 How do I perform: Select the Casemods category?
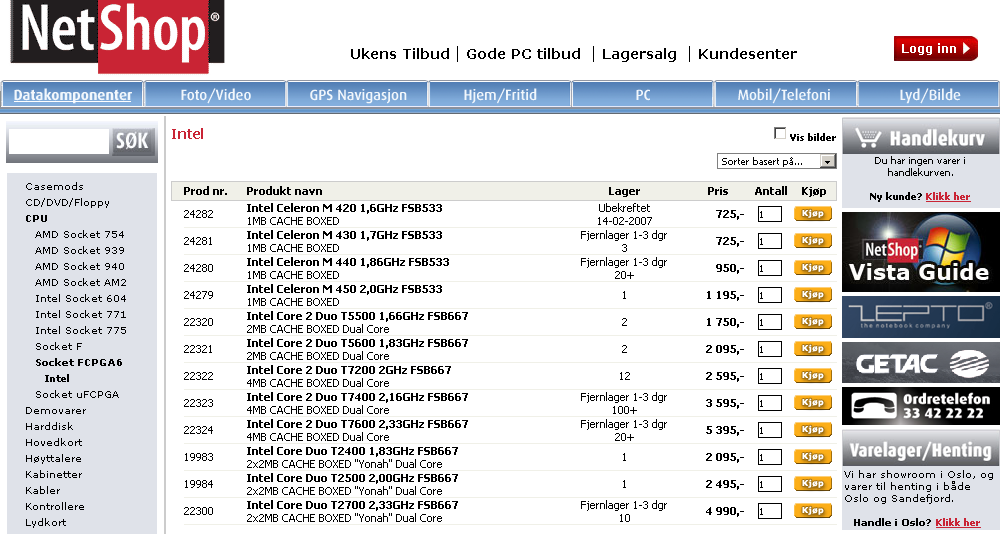(x=55, y=186)
